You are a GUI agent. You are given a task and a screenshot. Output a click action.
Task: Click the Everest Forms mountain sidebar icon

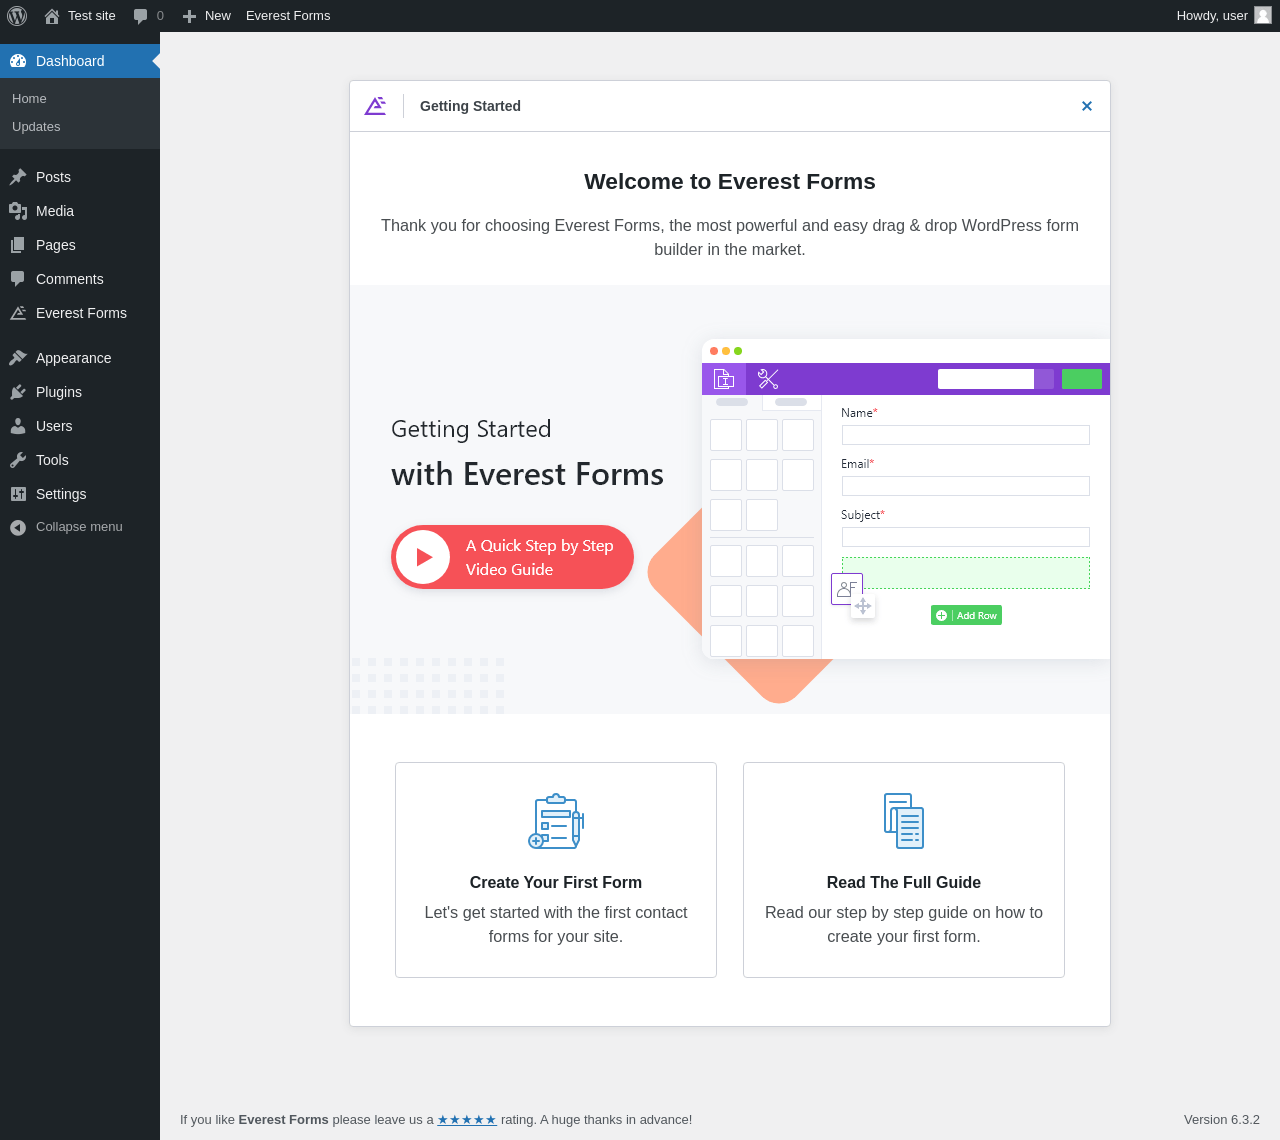pyautogui.click(x=18, y=313)
